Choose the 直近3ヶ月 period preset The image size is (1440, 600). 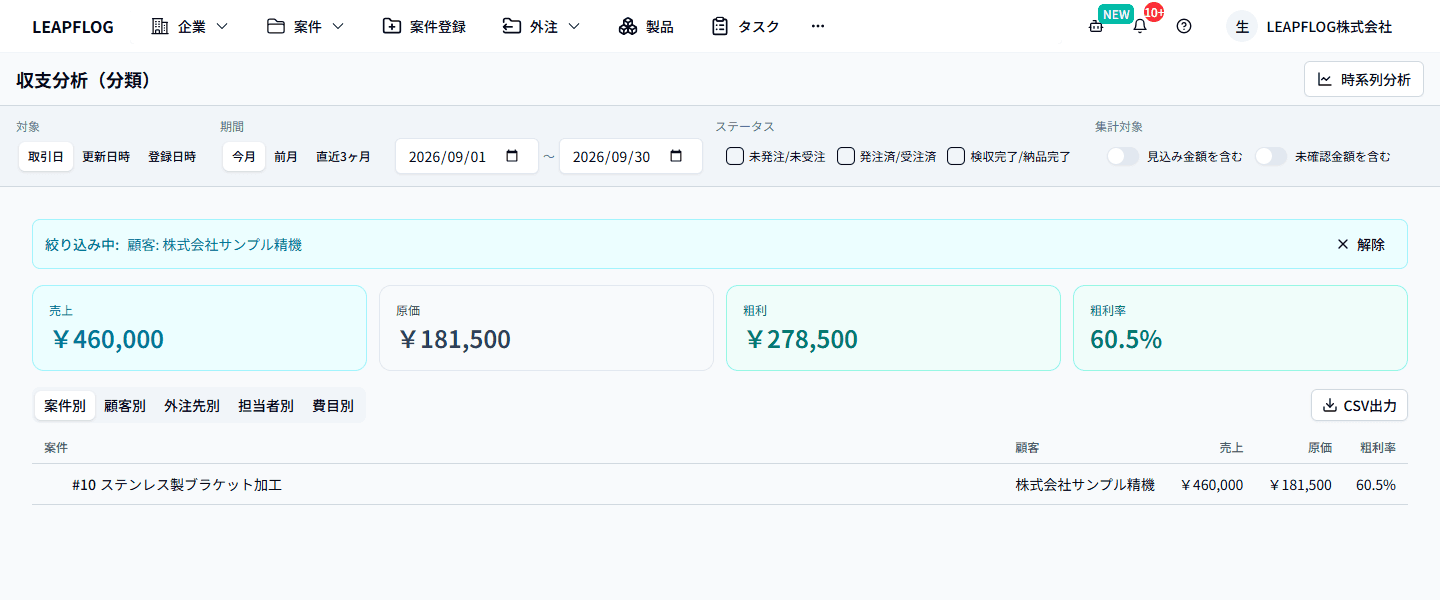click(x=343, y=156)
